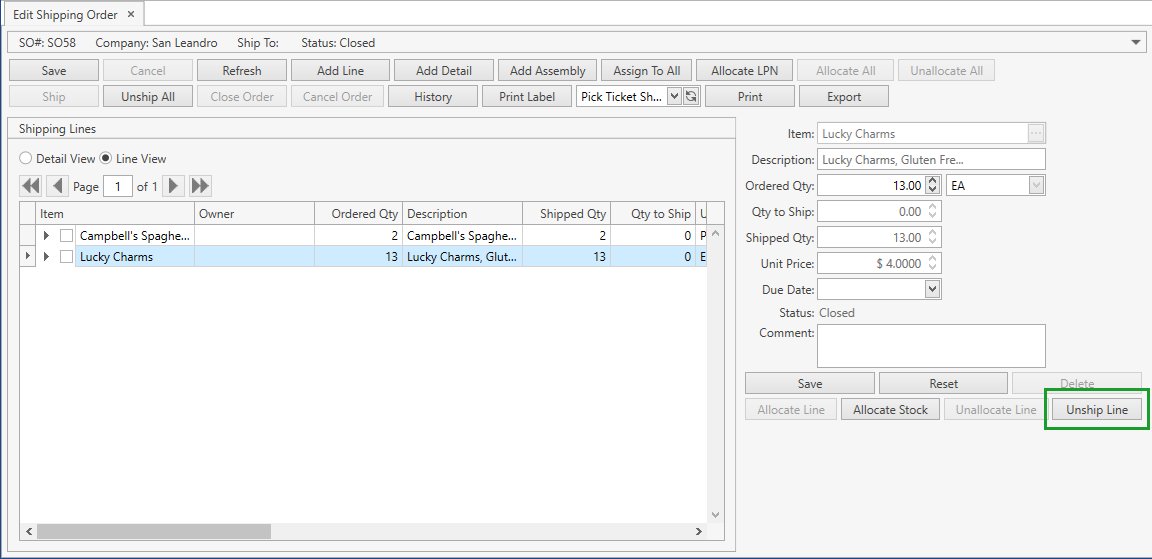Check the Campbell's Spaghetti row checkbox
Image resolution: width=1152 pixels, height=559 pixels.
click(x=66, y=236)
